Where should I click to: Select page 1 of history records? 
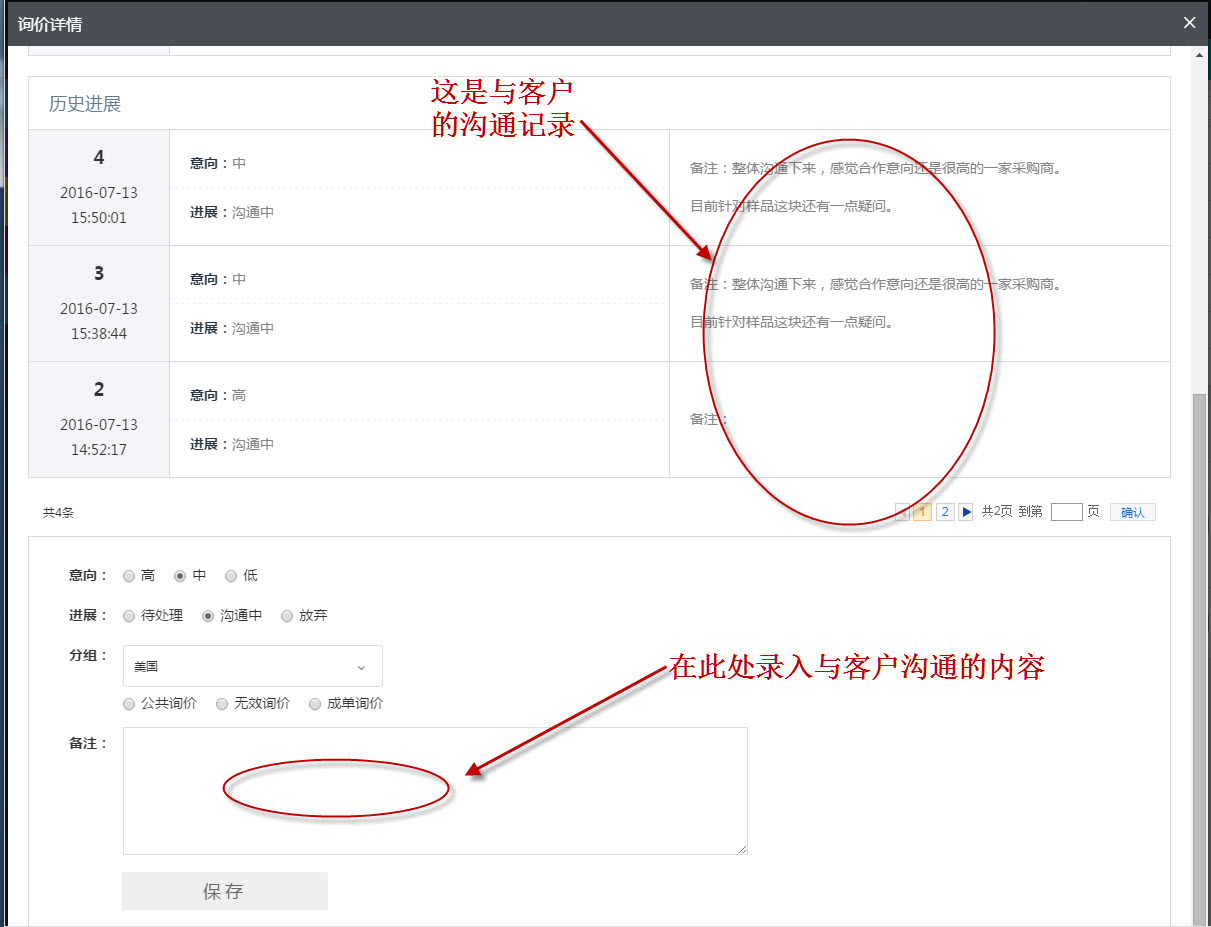(921, 511)
